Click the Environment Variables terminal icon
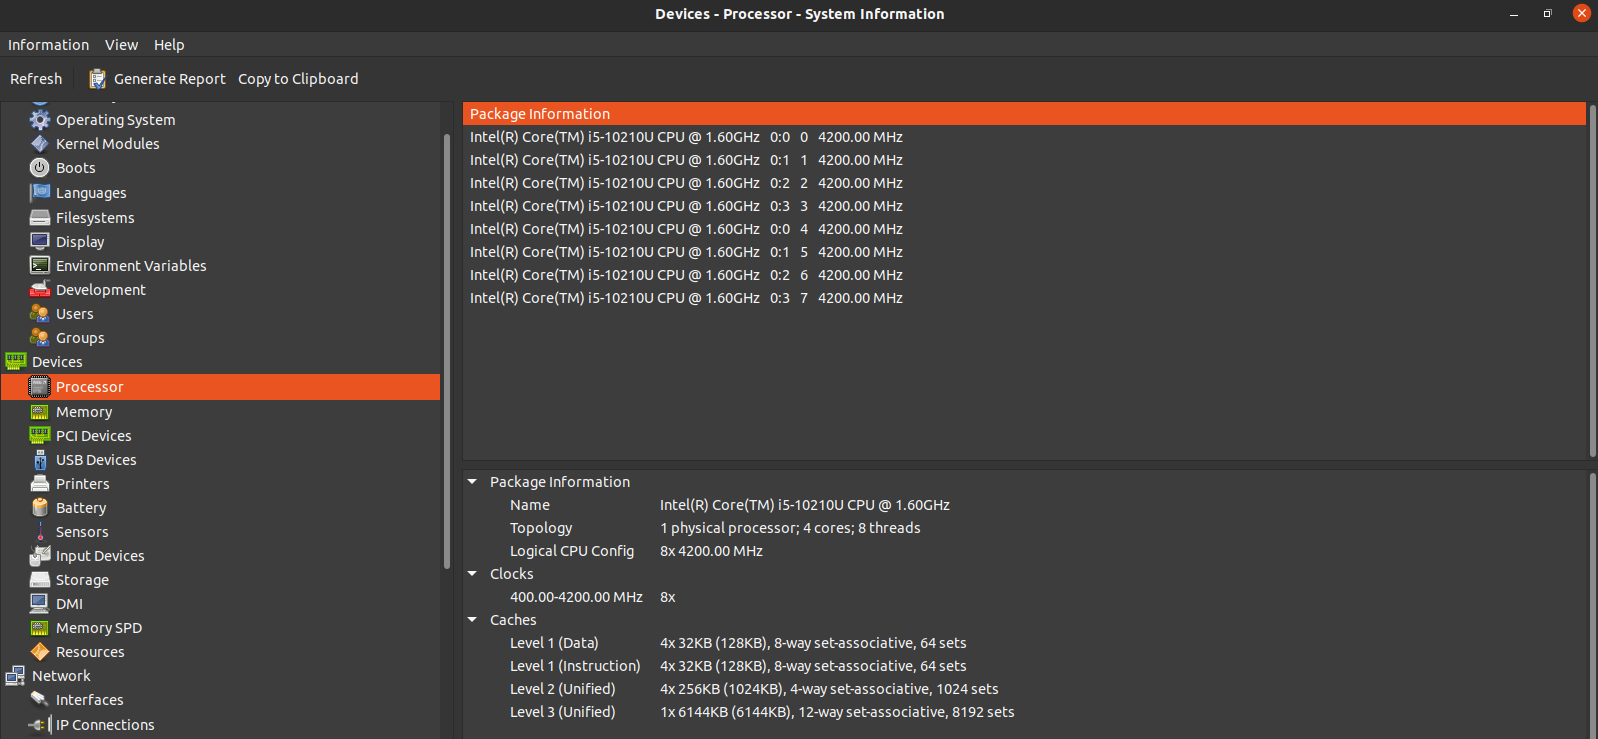 pos(40,265)
